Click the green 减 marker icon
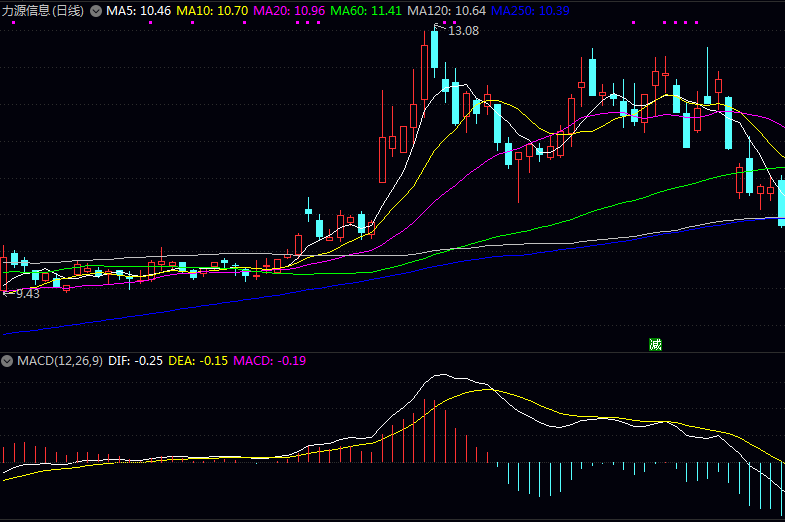 (655, 344)
